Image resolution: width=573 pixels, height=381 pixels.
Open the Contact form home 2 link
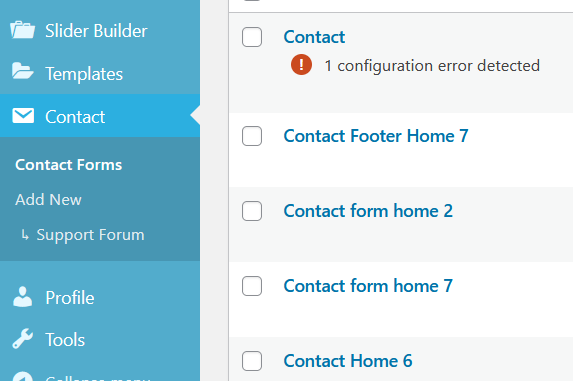pos(368,211)
